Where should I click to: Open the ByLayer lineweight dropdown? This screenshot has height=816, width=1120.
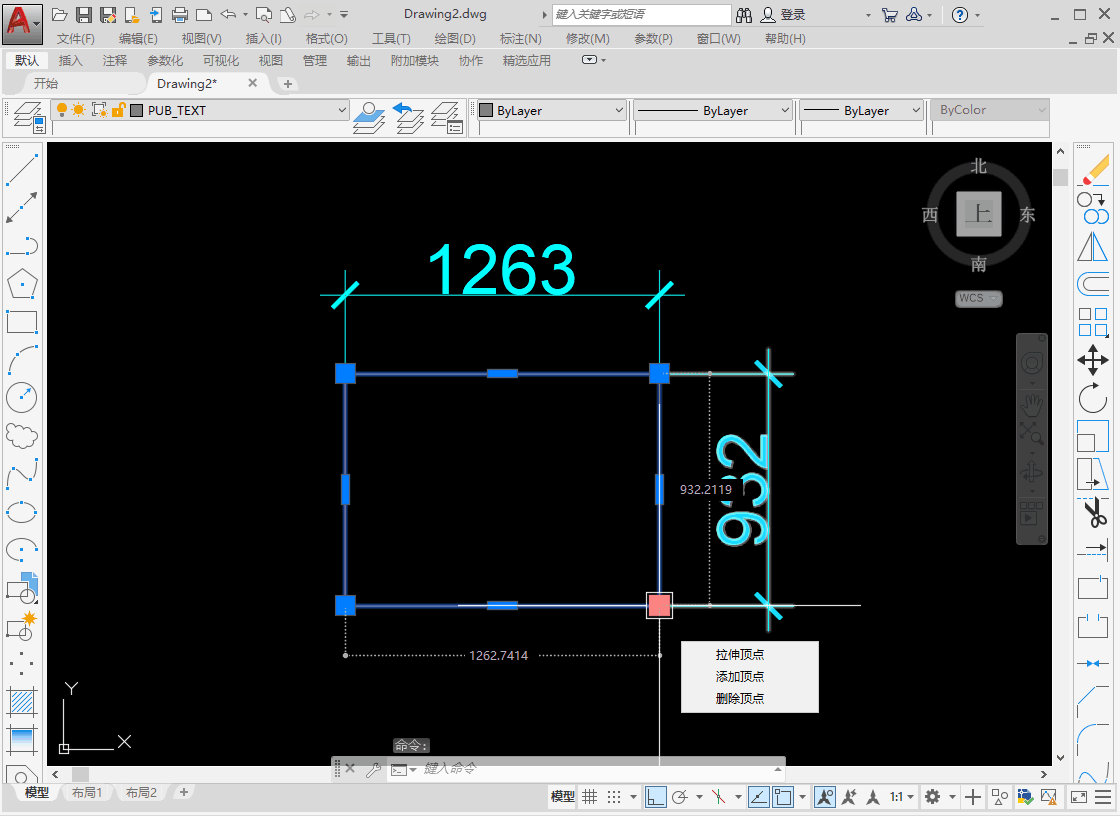tap(916, 110)
